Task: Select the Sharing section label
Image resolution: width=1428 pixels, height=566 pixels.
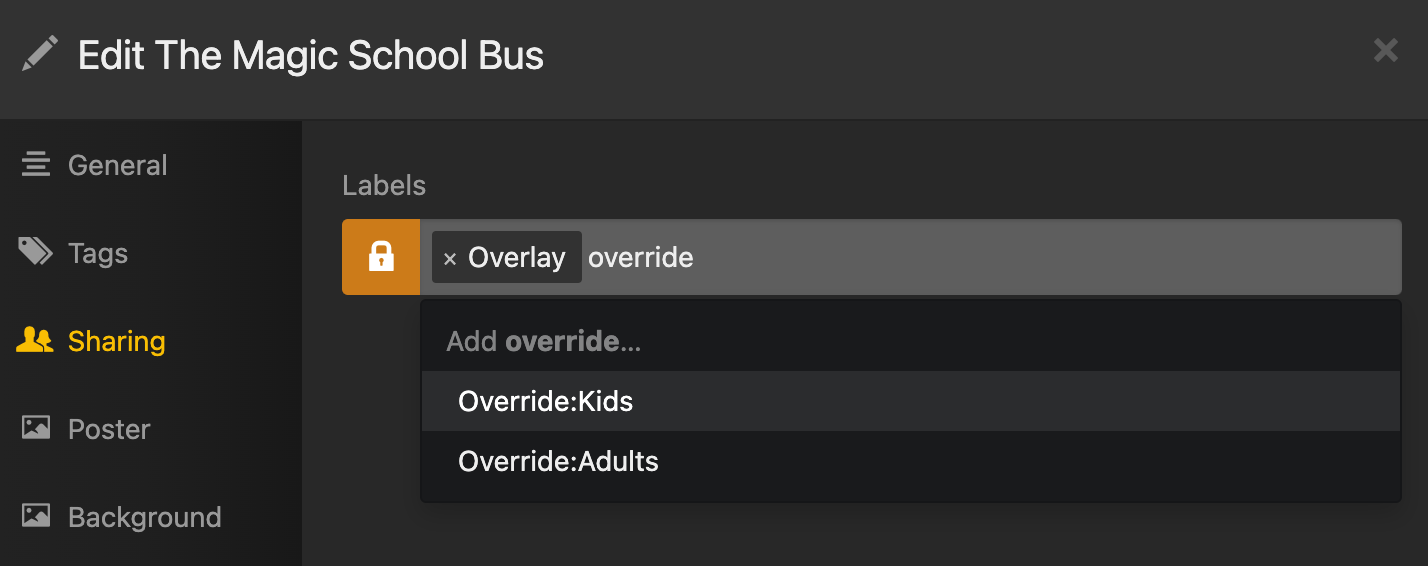Action: [x=116, y=341]
